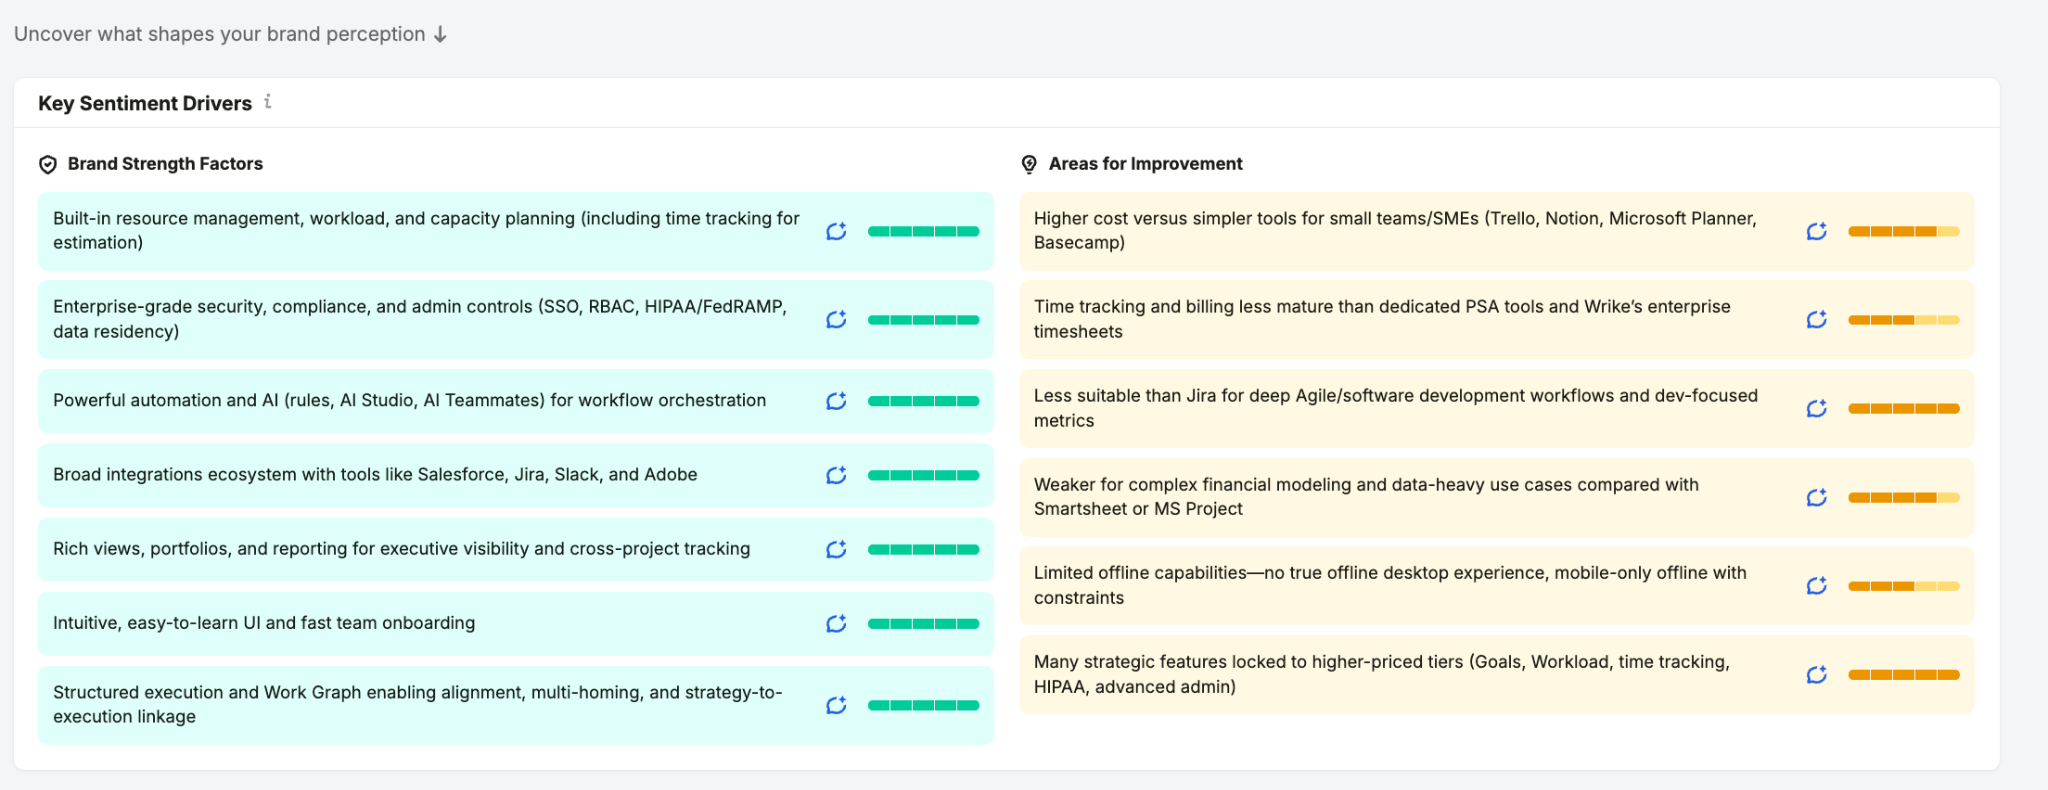Click refresh icon for broad integrations ecosystem row
The image size is (2048, 790).
point(836,475)
